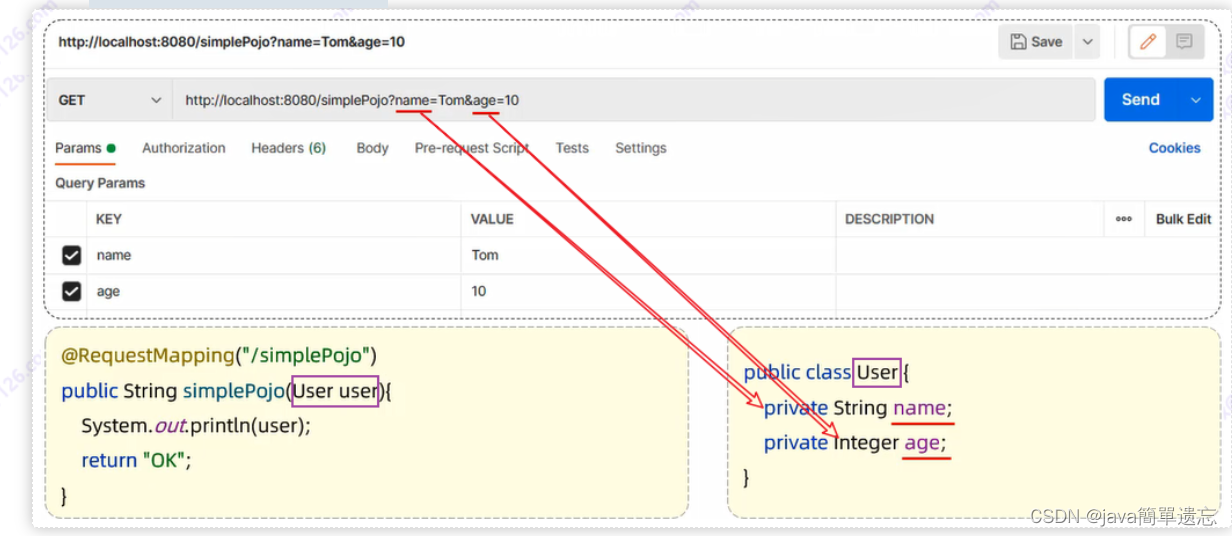Click the Bulk Edit link

tap(1183, 219)
